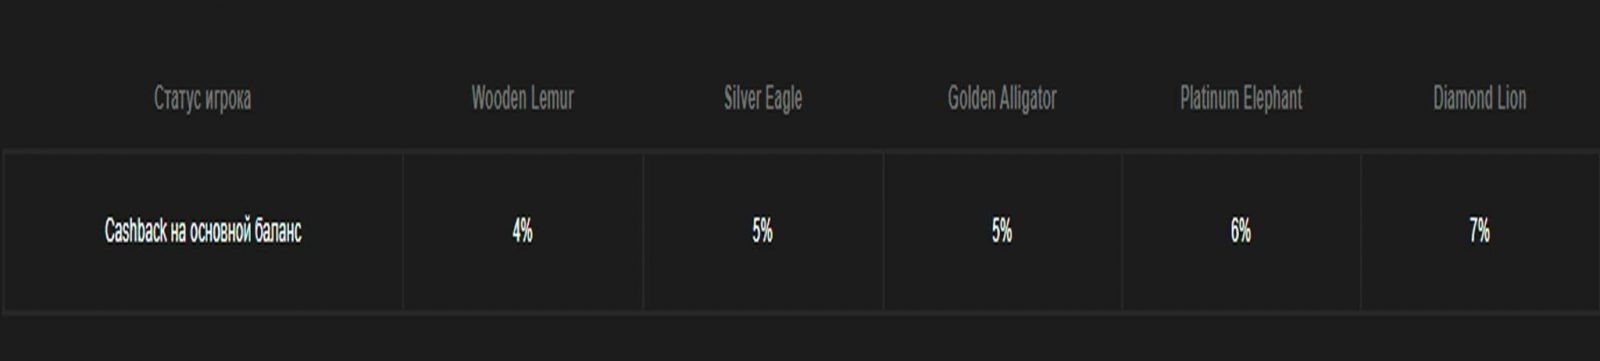
Task: Click the Статус игрока column header
Action: pyautogui.click(x=202, y=98)
